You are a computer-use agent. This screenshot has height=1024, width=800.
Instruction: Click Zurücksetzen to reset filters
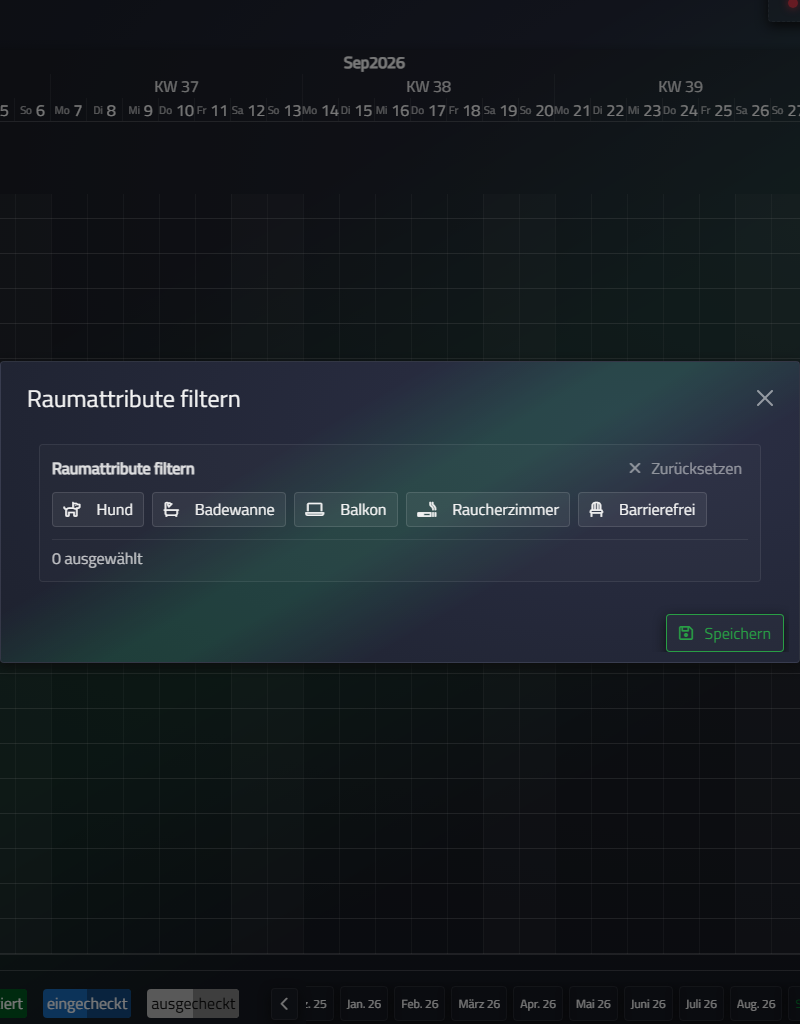click(685, 468)
